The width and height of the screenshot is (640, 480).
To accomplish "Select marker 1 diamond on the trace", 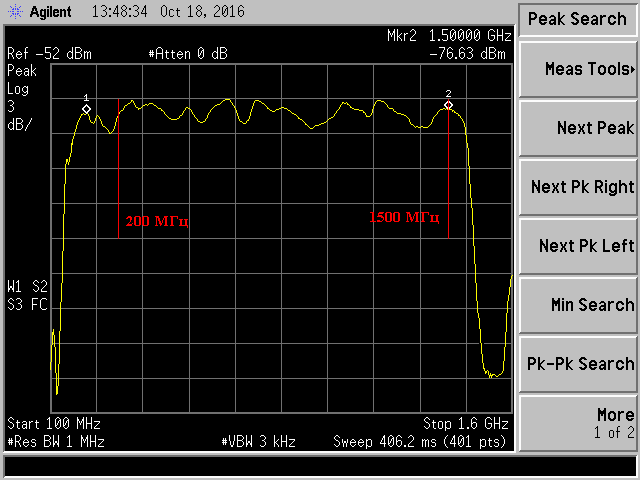I will [x=86, y=108].
